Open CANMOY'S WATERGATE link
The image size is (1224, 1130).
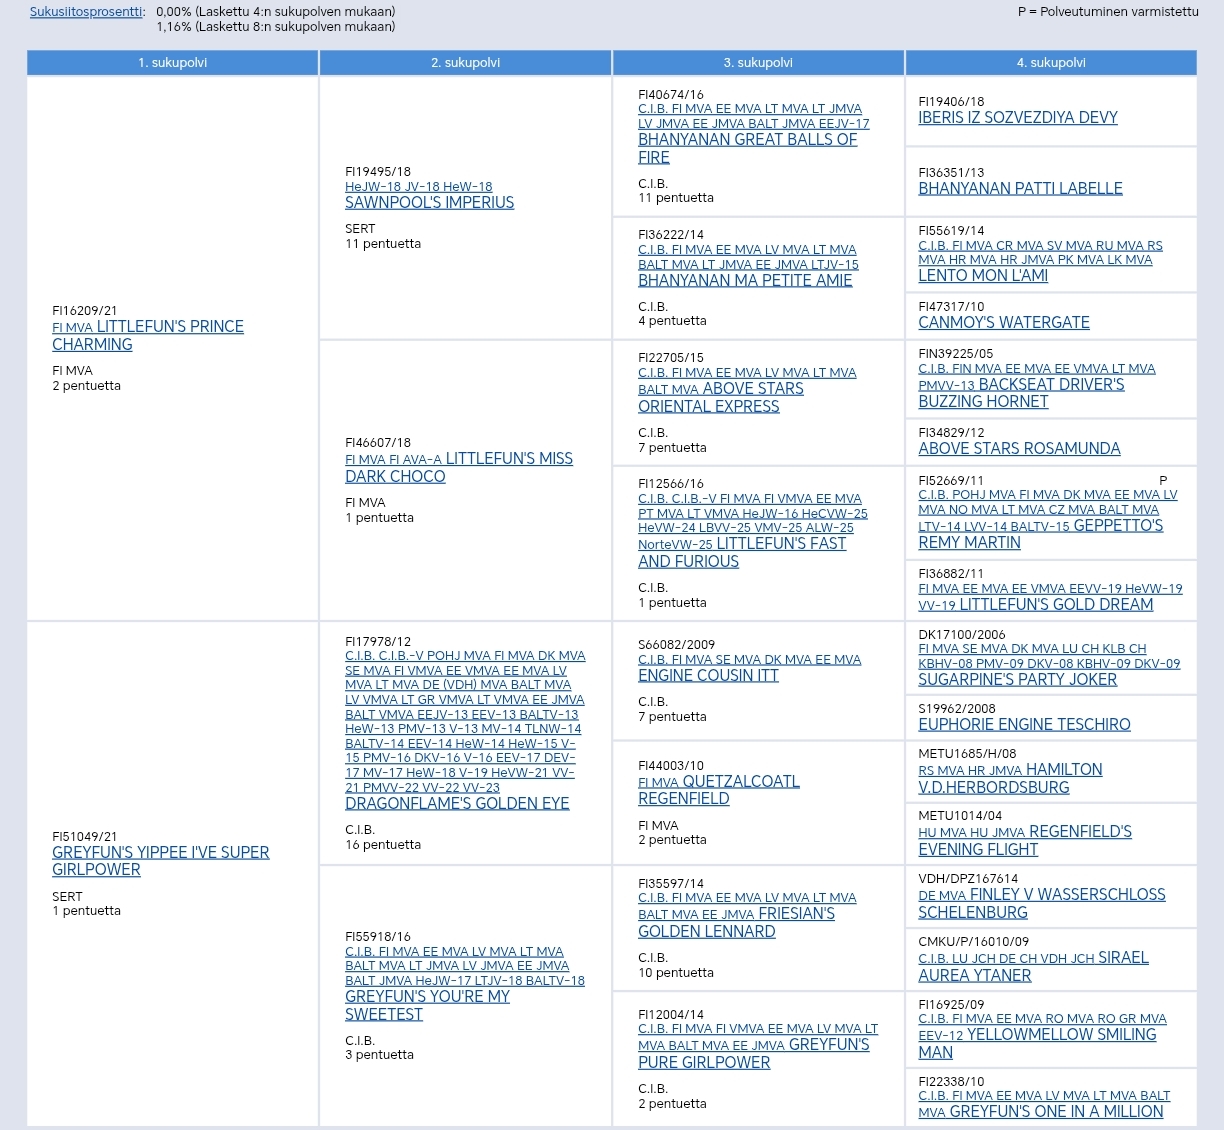pos(1004,323)
